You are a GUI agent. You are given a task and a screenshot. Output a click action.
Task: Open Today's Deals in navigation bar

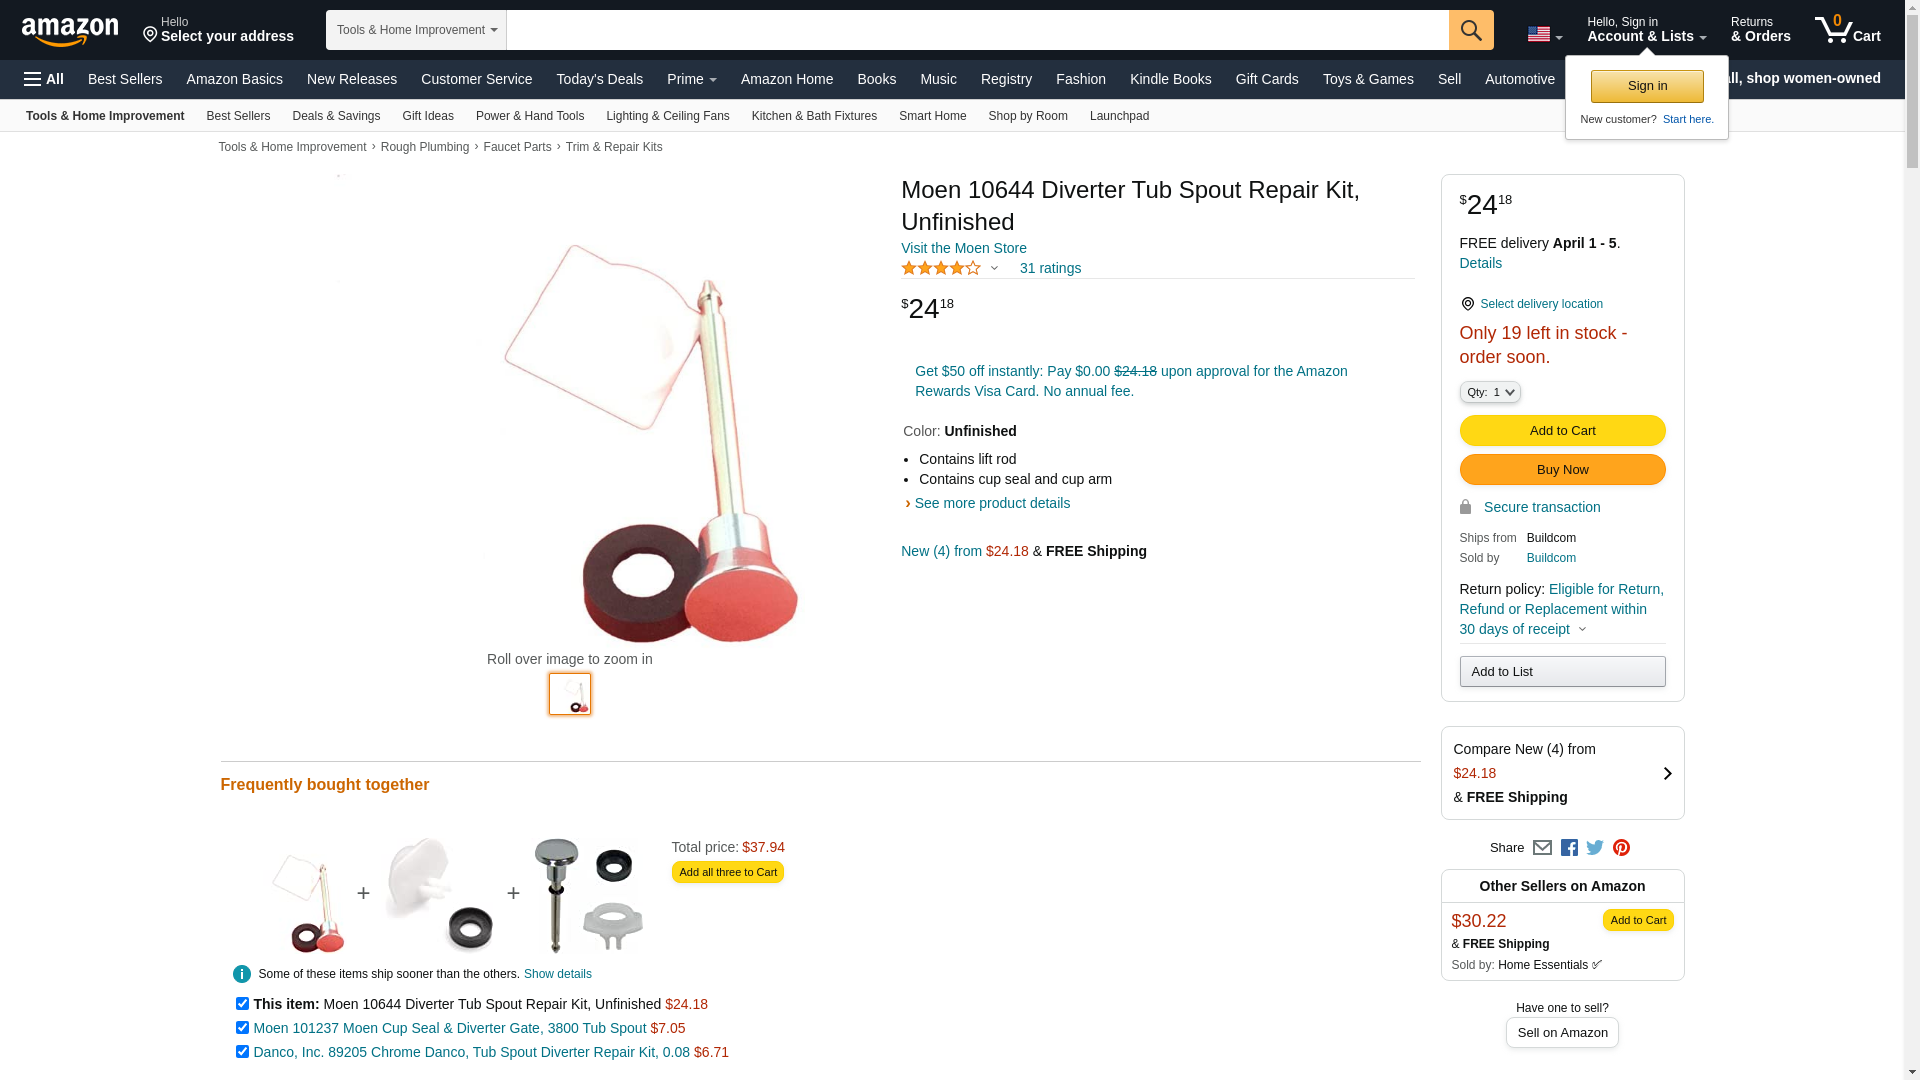[x=599, y=79]
